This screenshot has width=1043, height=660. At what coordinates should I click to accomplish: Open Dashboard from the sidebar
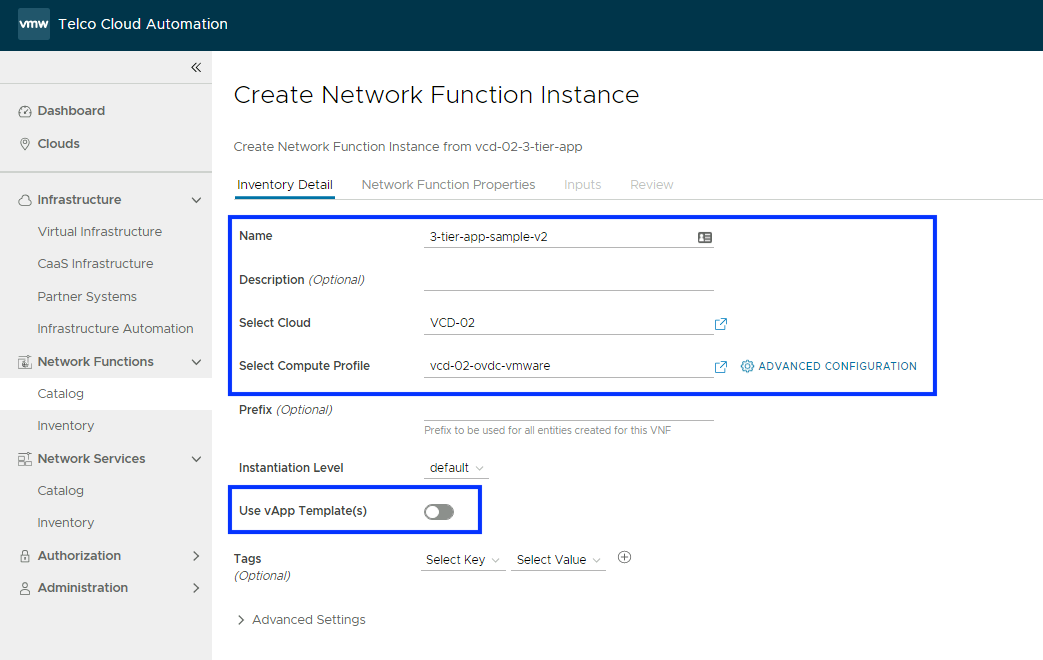click(71, 111)
